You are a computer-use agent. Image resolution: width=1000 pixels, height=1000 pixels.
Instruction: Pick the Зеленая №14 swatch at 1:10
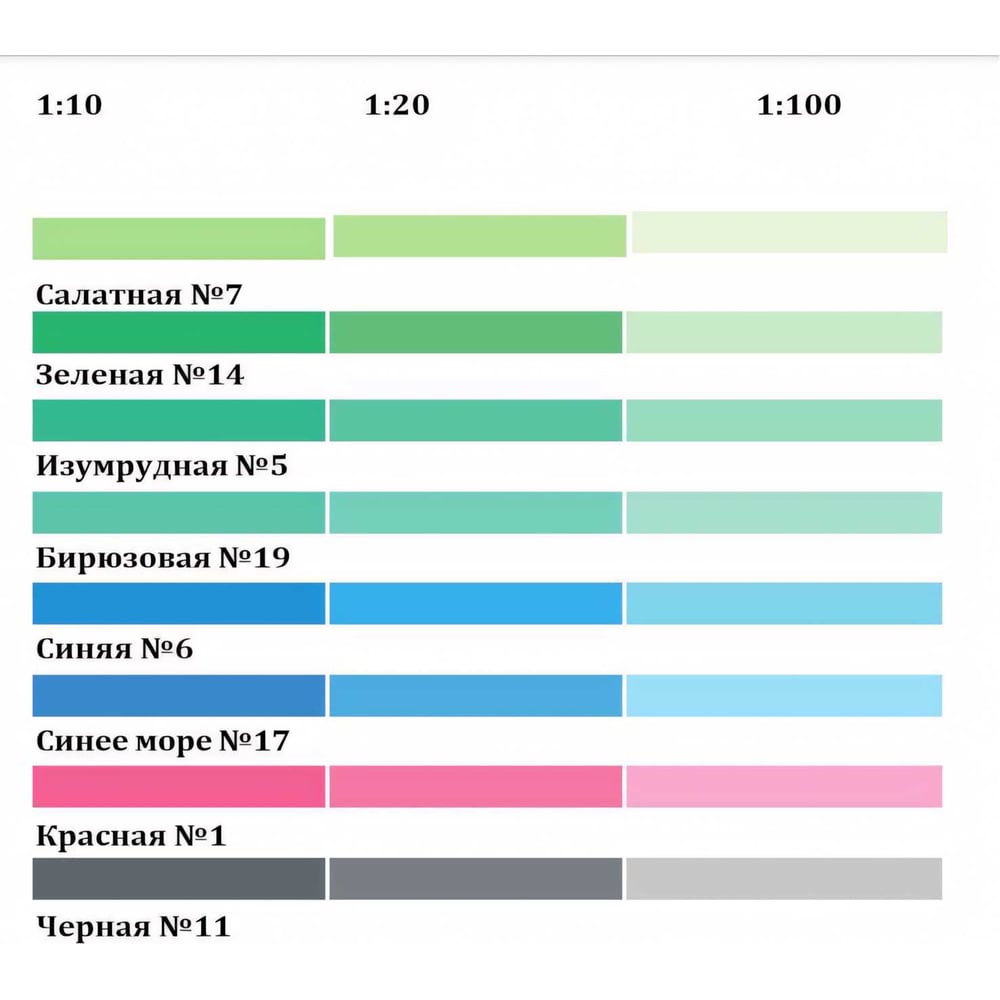[179, 332]
